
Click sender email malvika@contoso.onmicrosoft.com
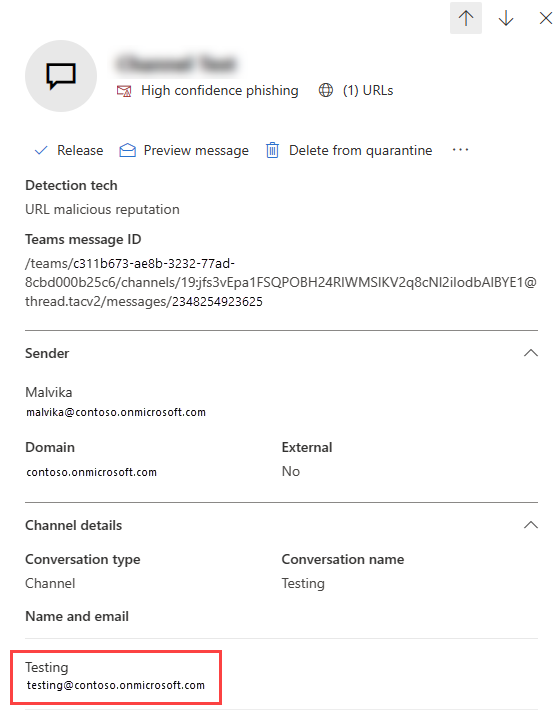point(115,412)
